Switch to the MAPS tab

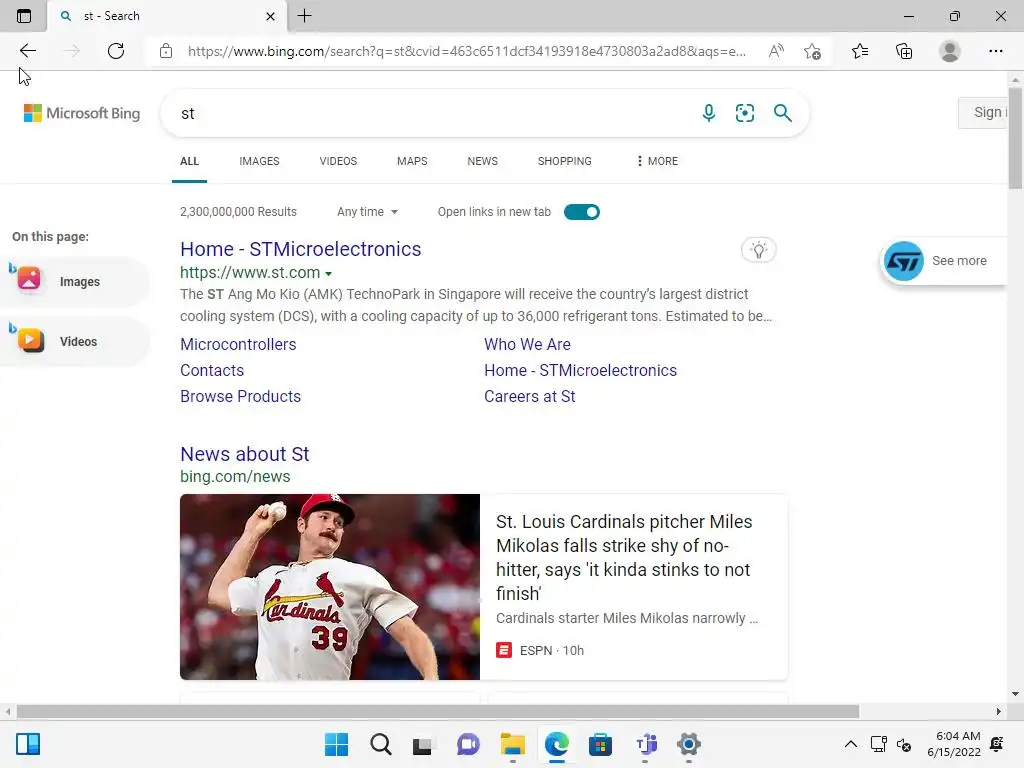coord(412,161)
